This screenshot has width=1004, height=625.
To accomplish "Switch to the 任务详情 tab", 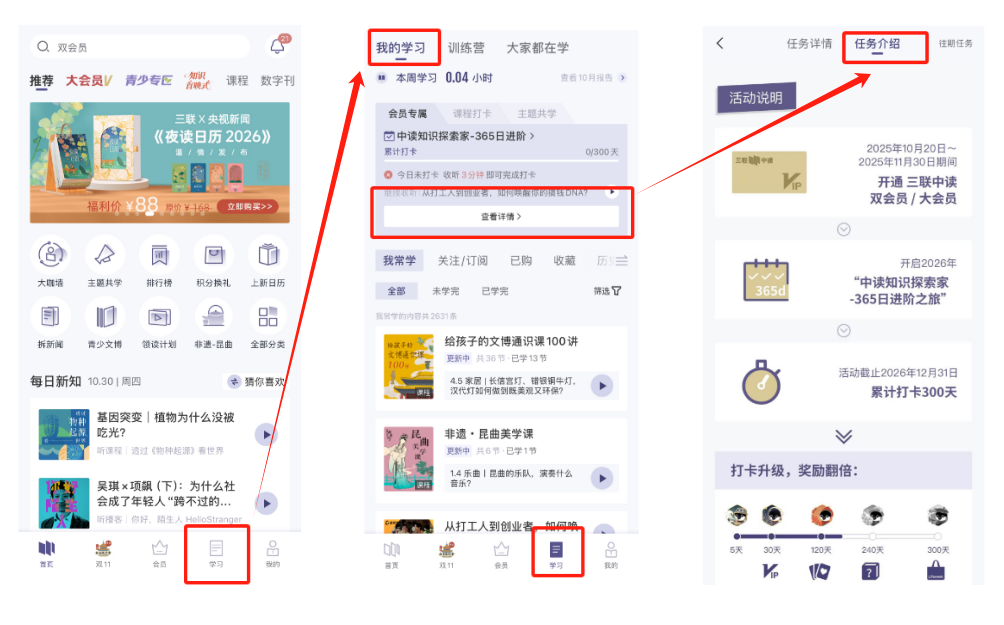I will coord(809,44).
